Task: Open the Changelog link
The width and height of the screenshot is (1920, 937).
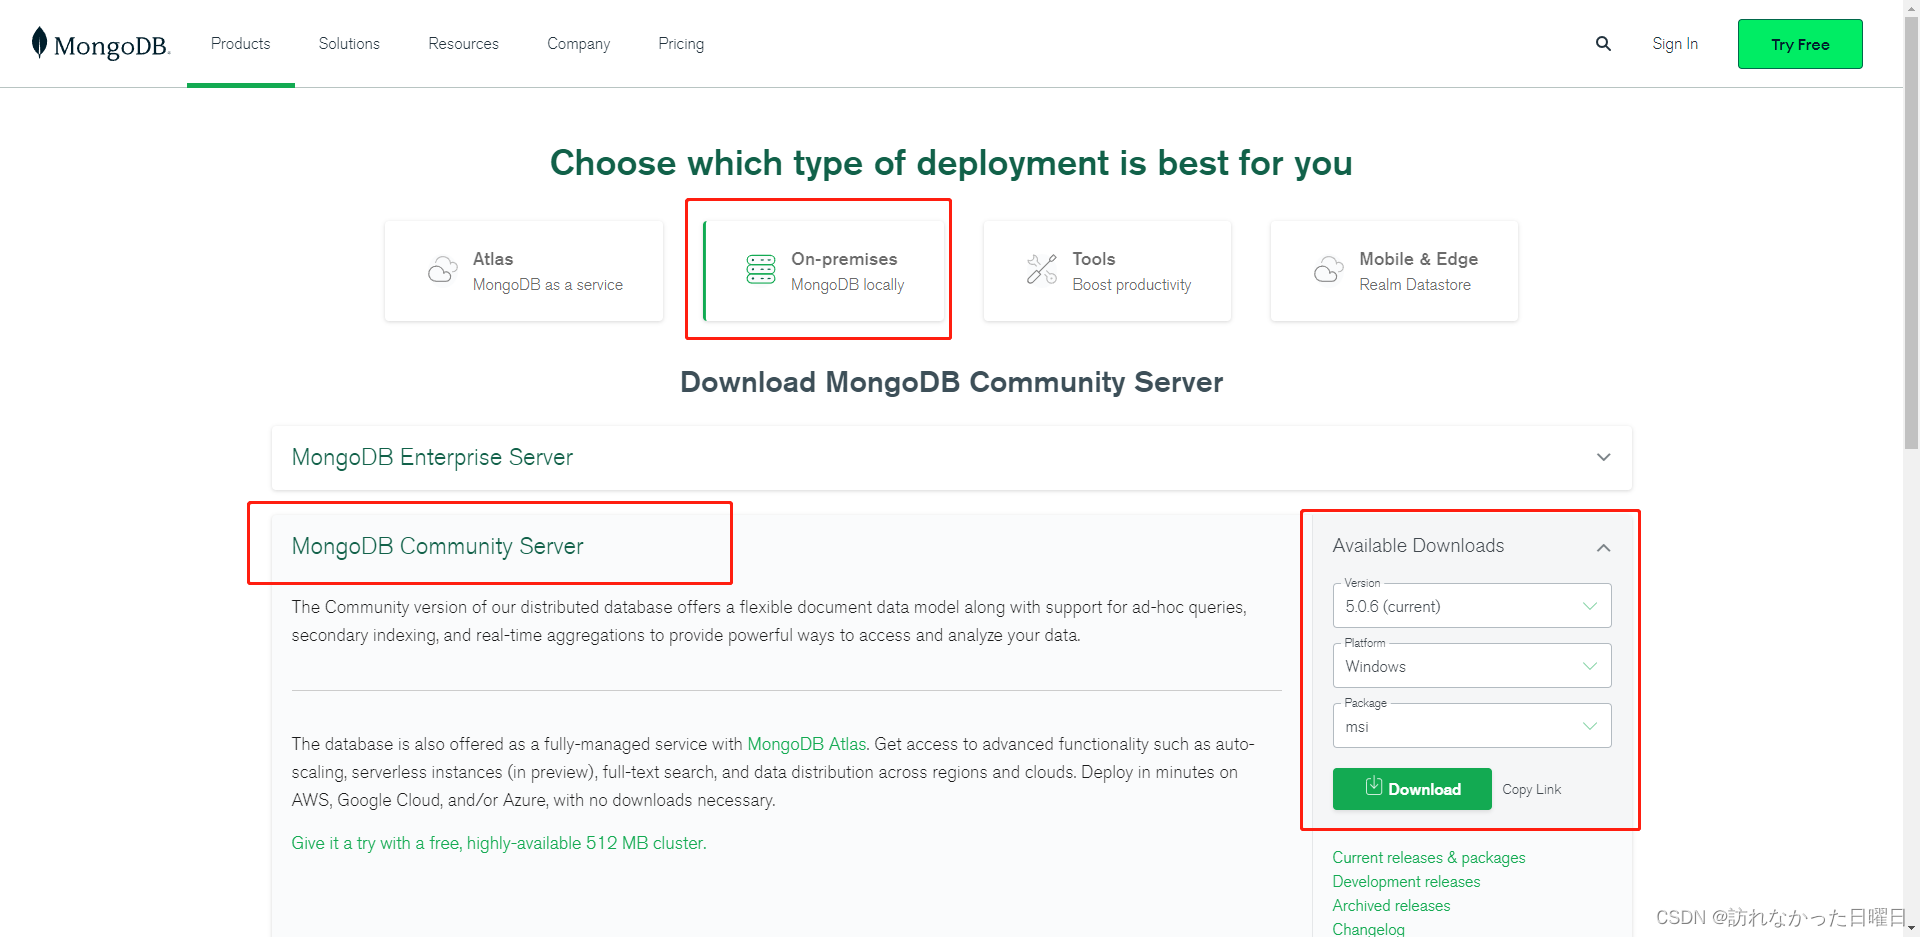Action: point(1368,929)
